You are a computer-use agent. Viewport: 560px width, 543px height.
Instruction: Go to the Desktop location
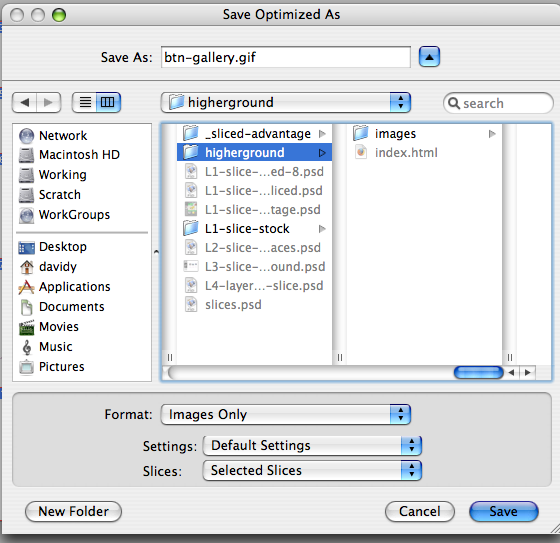52,247
